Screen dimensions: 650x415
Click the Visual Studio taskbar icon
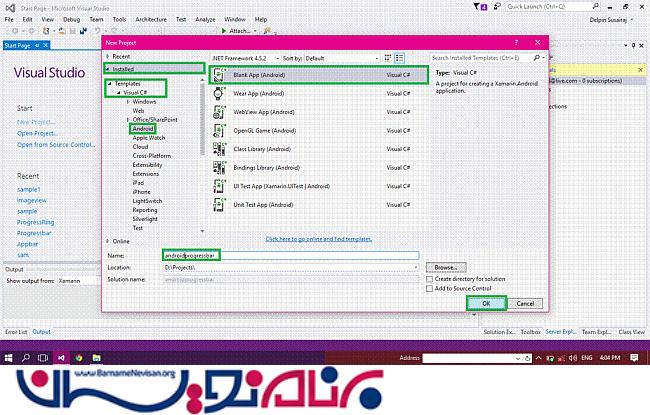pyautogui.click(x=61, y=358)
